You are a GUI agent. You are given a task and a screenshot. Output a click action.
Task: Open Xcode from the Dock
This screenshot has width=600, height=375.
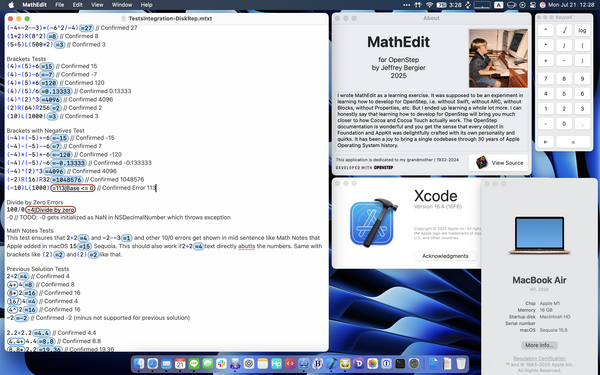tap(331, 363)
